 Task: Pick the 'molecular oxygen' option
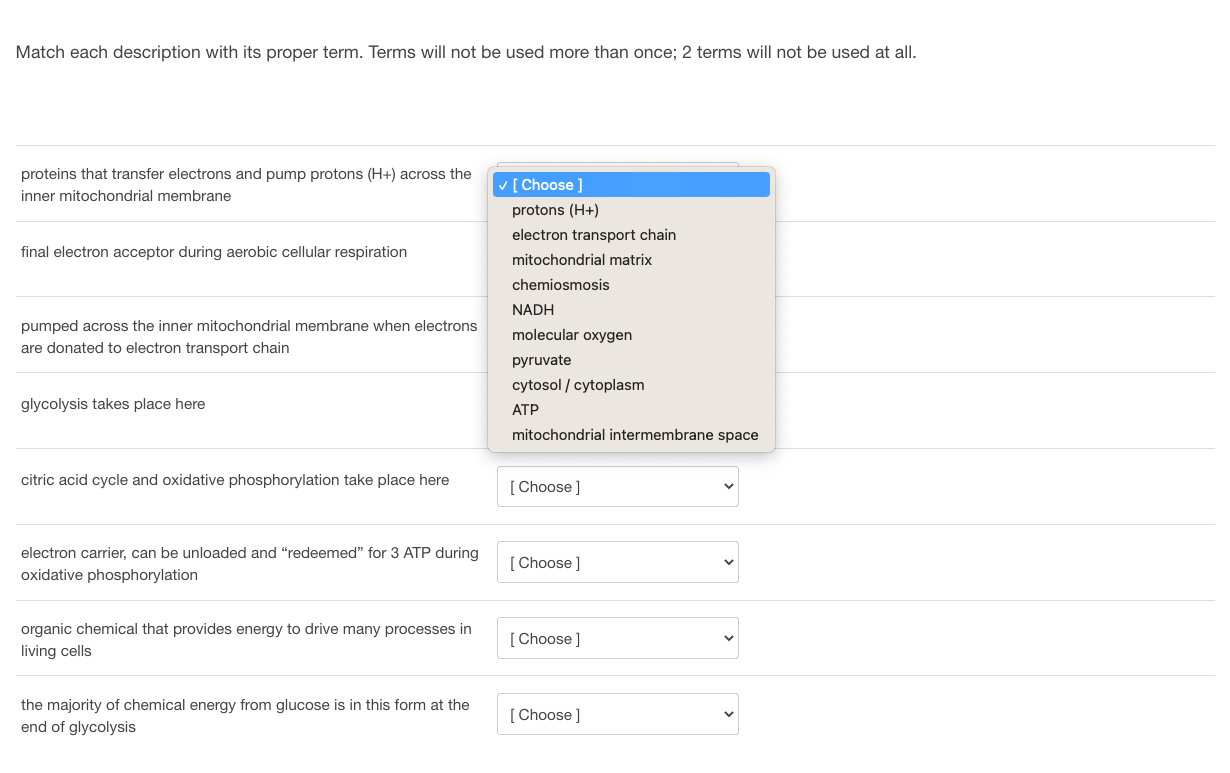tap(572, 335)
